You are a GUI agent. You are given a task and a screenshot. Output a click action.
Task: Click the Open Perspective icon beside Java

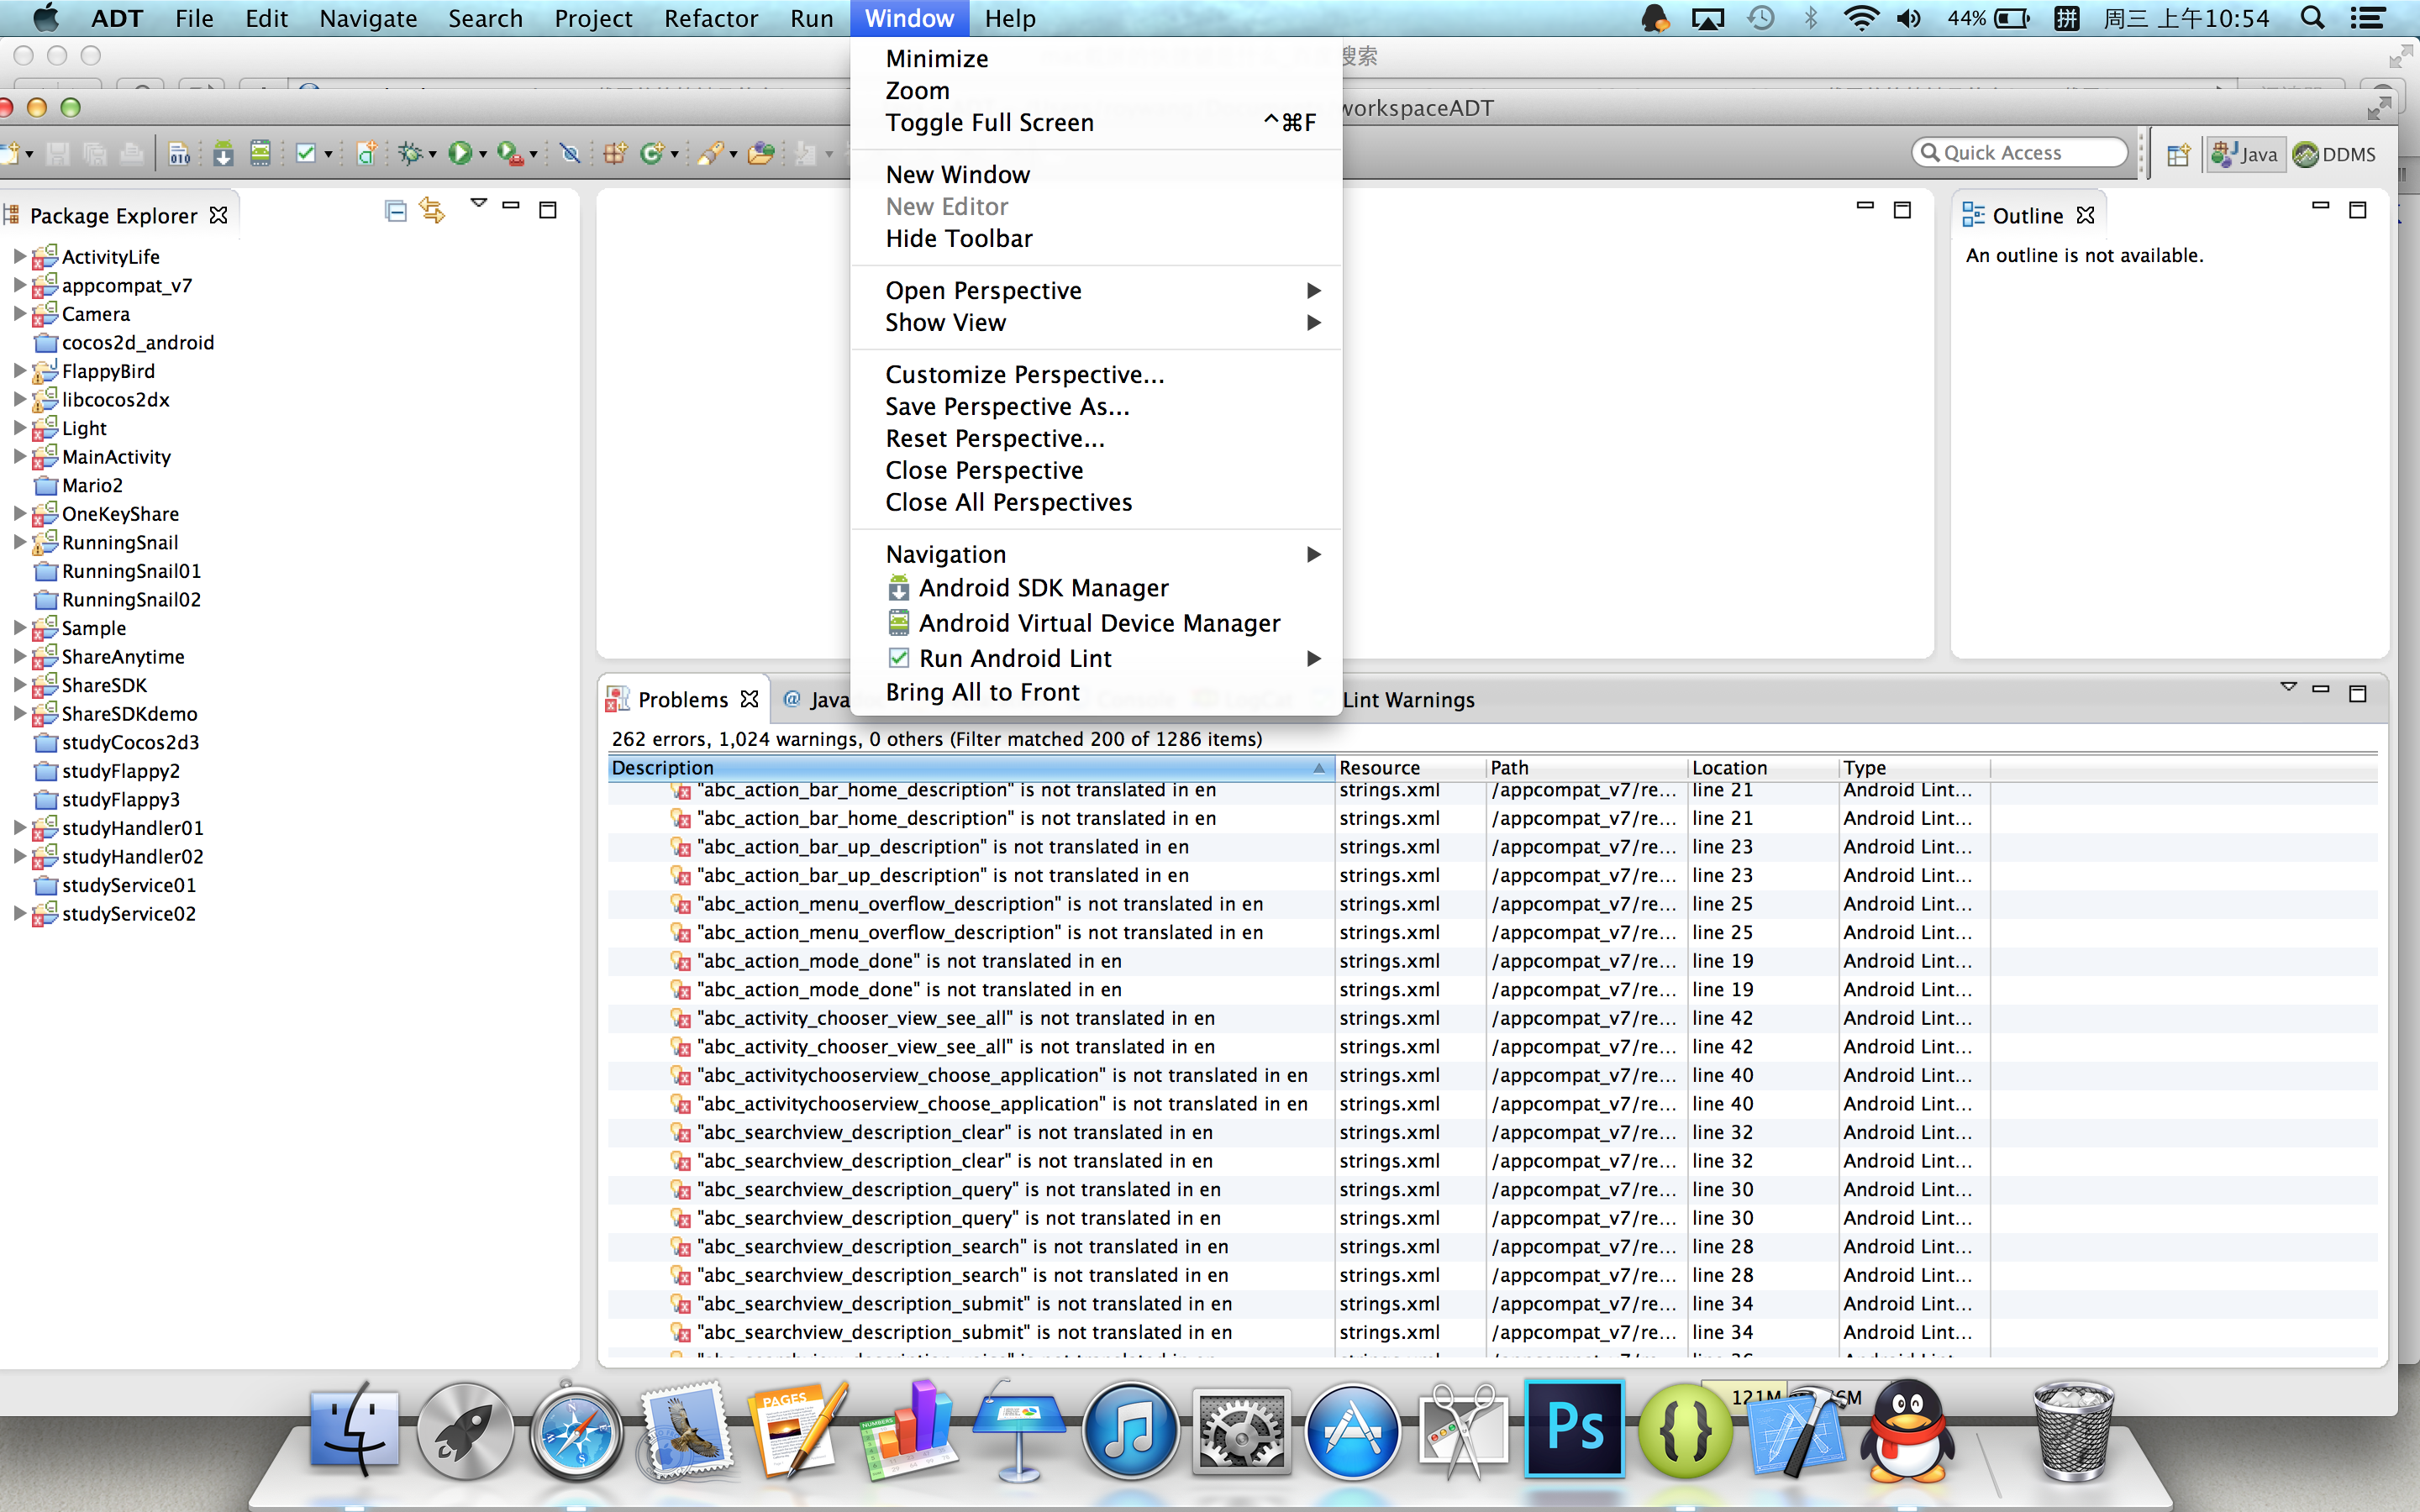point(2178,154)
